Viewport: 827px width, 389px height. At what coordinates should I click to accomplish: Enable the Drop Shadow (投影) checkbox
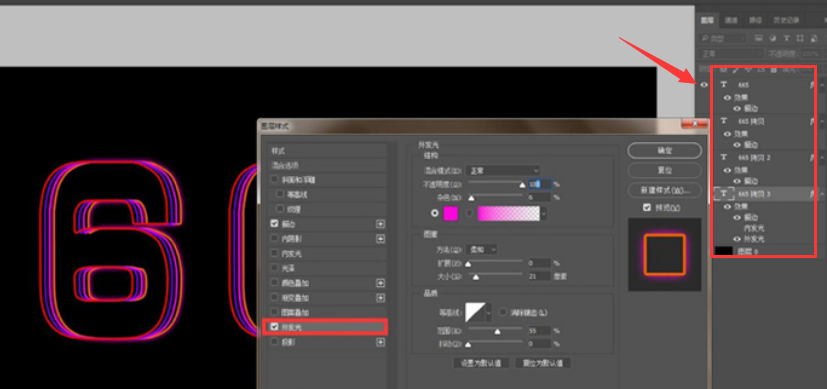click(274, 342)
